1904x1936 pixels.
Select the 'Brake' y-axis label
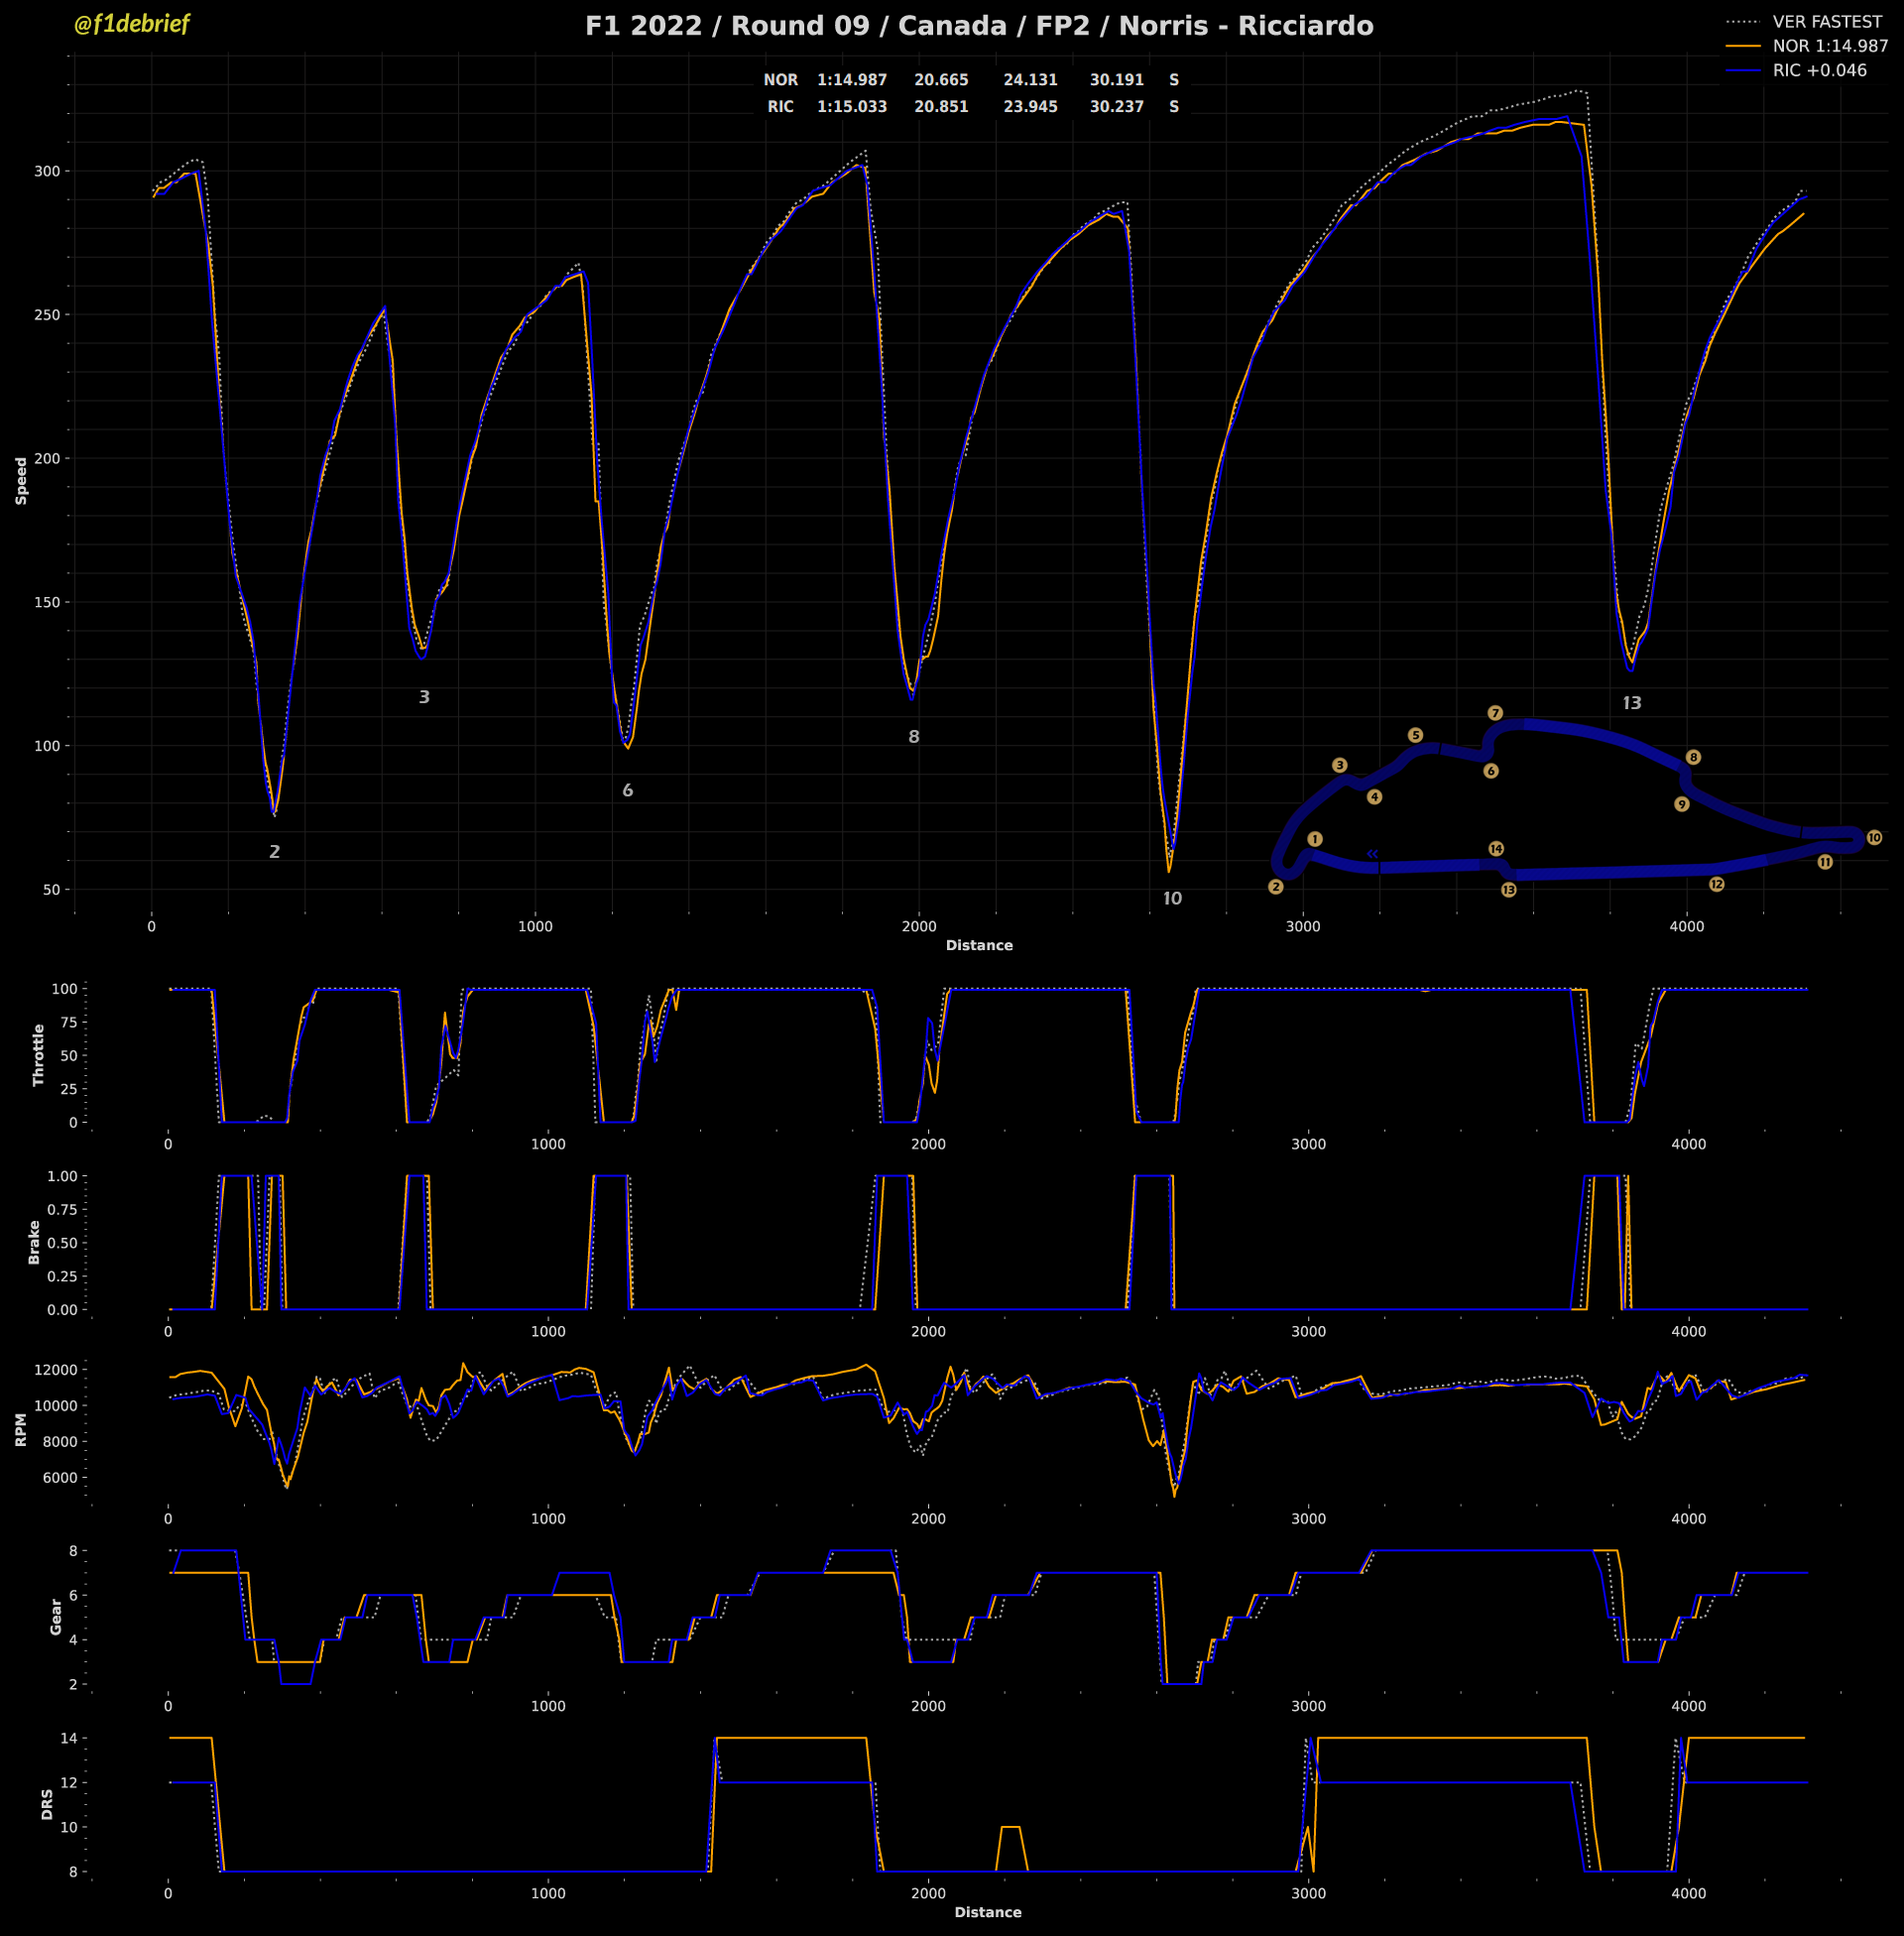(34, 1242)
